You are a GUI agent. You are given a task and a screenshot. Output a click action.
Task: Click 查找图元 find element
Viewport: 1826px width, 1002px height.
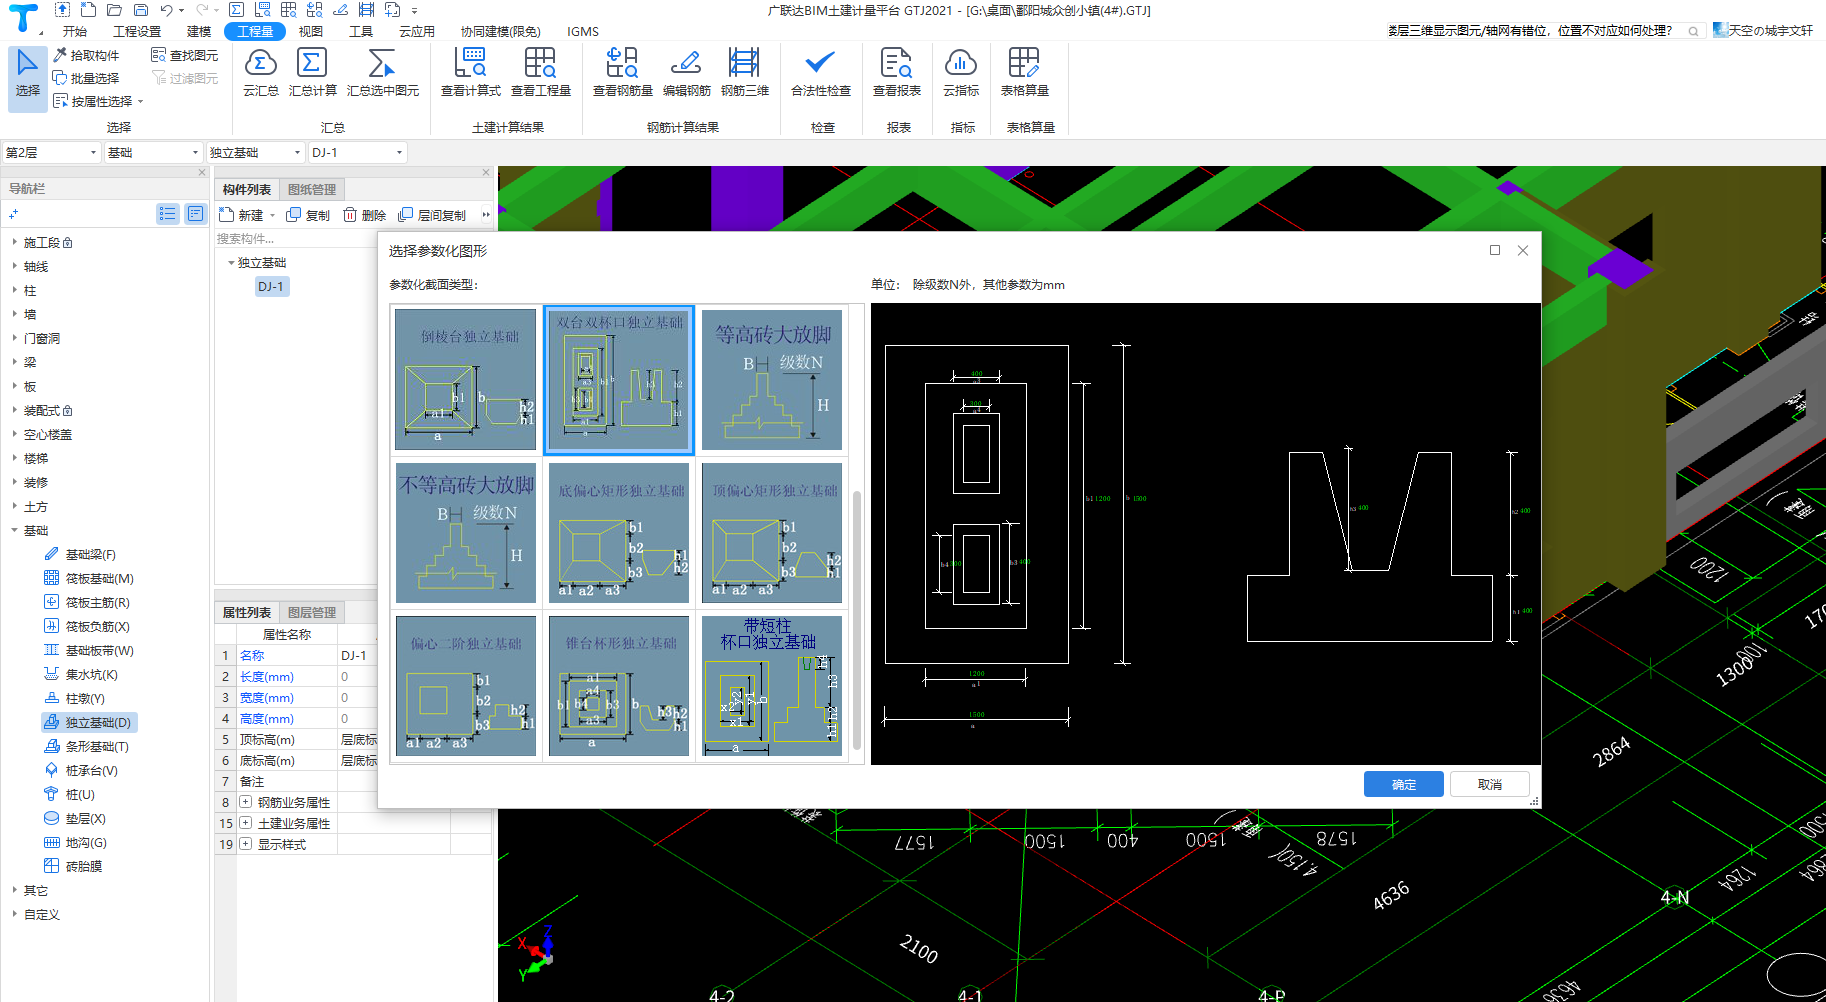[185, 55]
